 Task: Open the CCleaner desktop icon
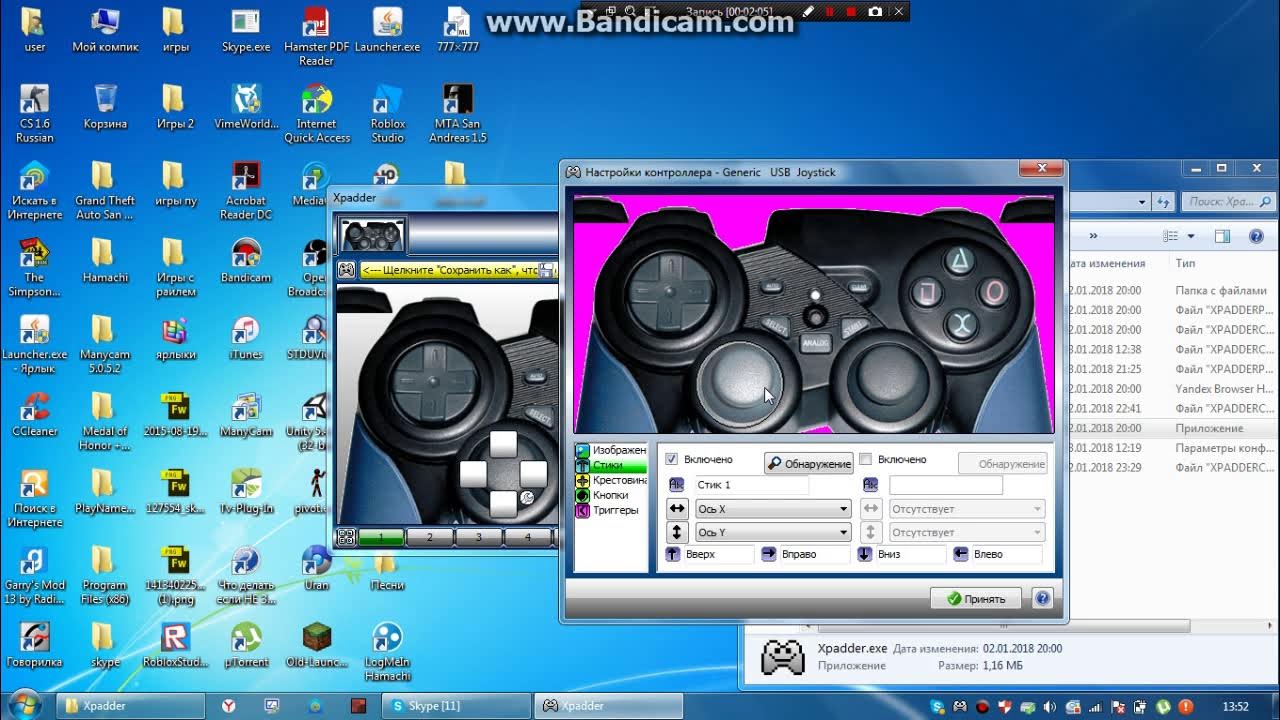[34, 415]
